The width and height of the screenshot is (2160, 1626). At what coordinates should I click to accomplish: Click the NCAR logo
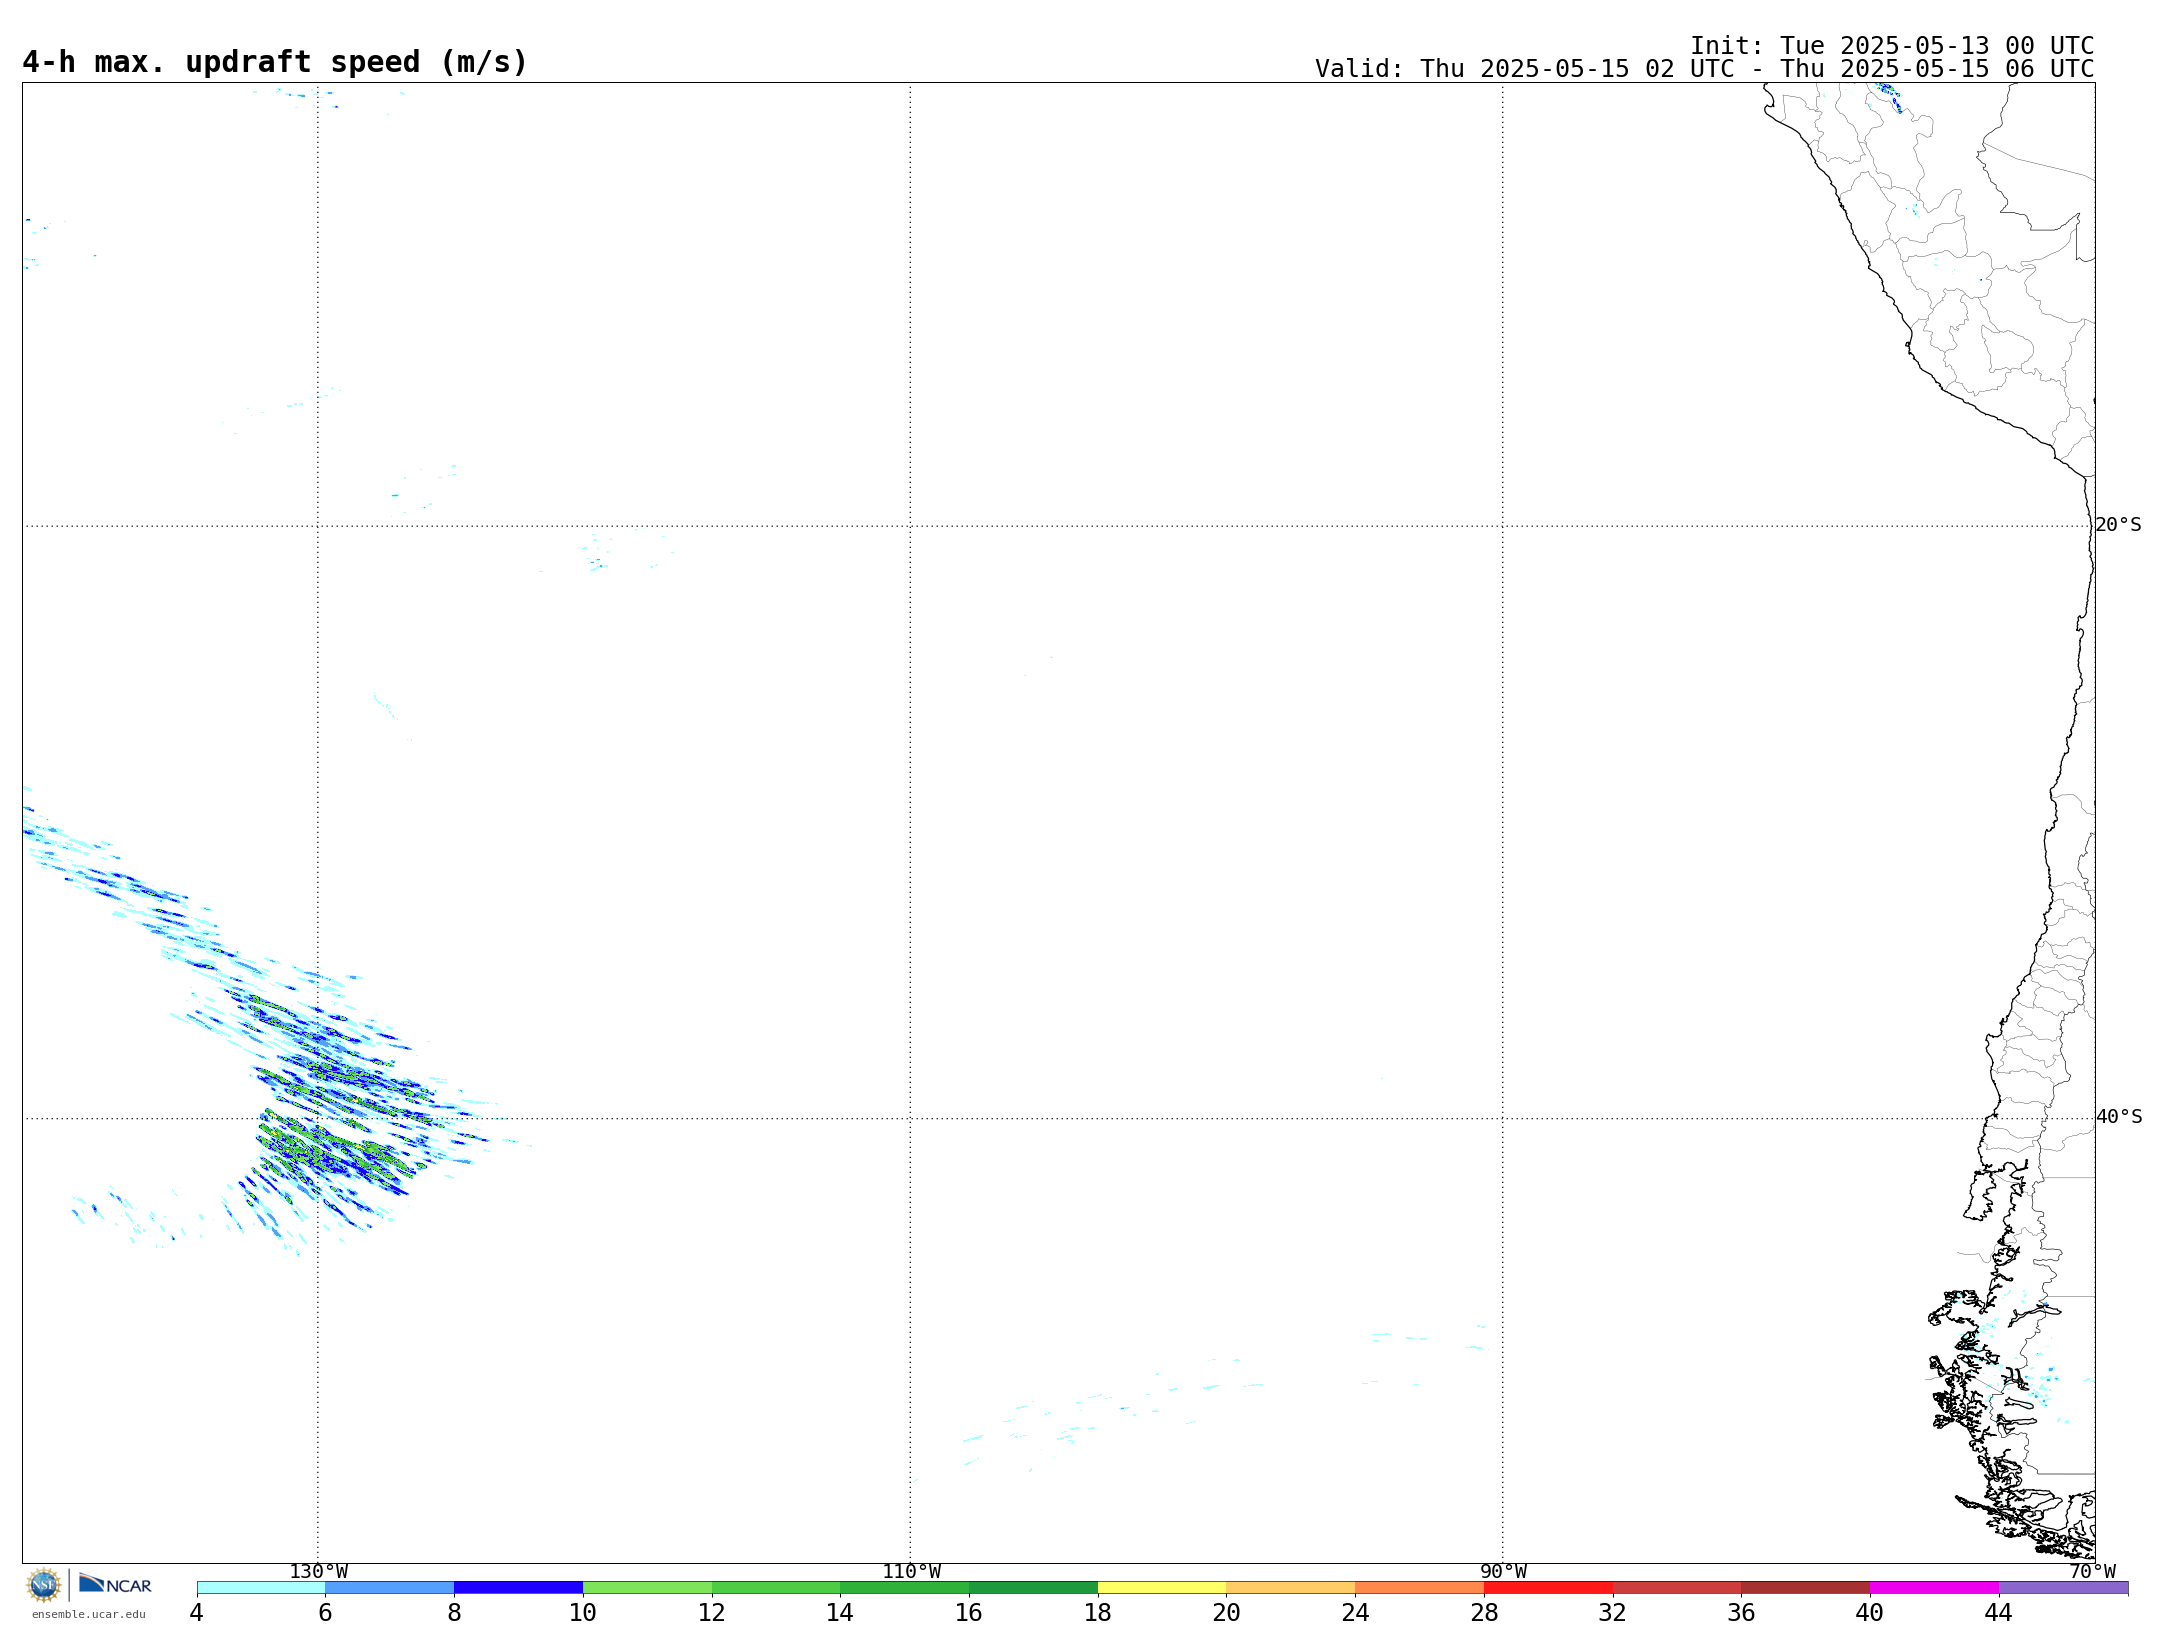coord(115,1584)
